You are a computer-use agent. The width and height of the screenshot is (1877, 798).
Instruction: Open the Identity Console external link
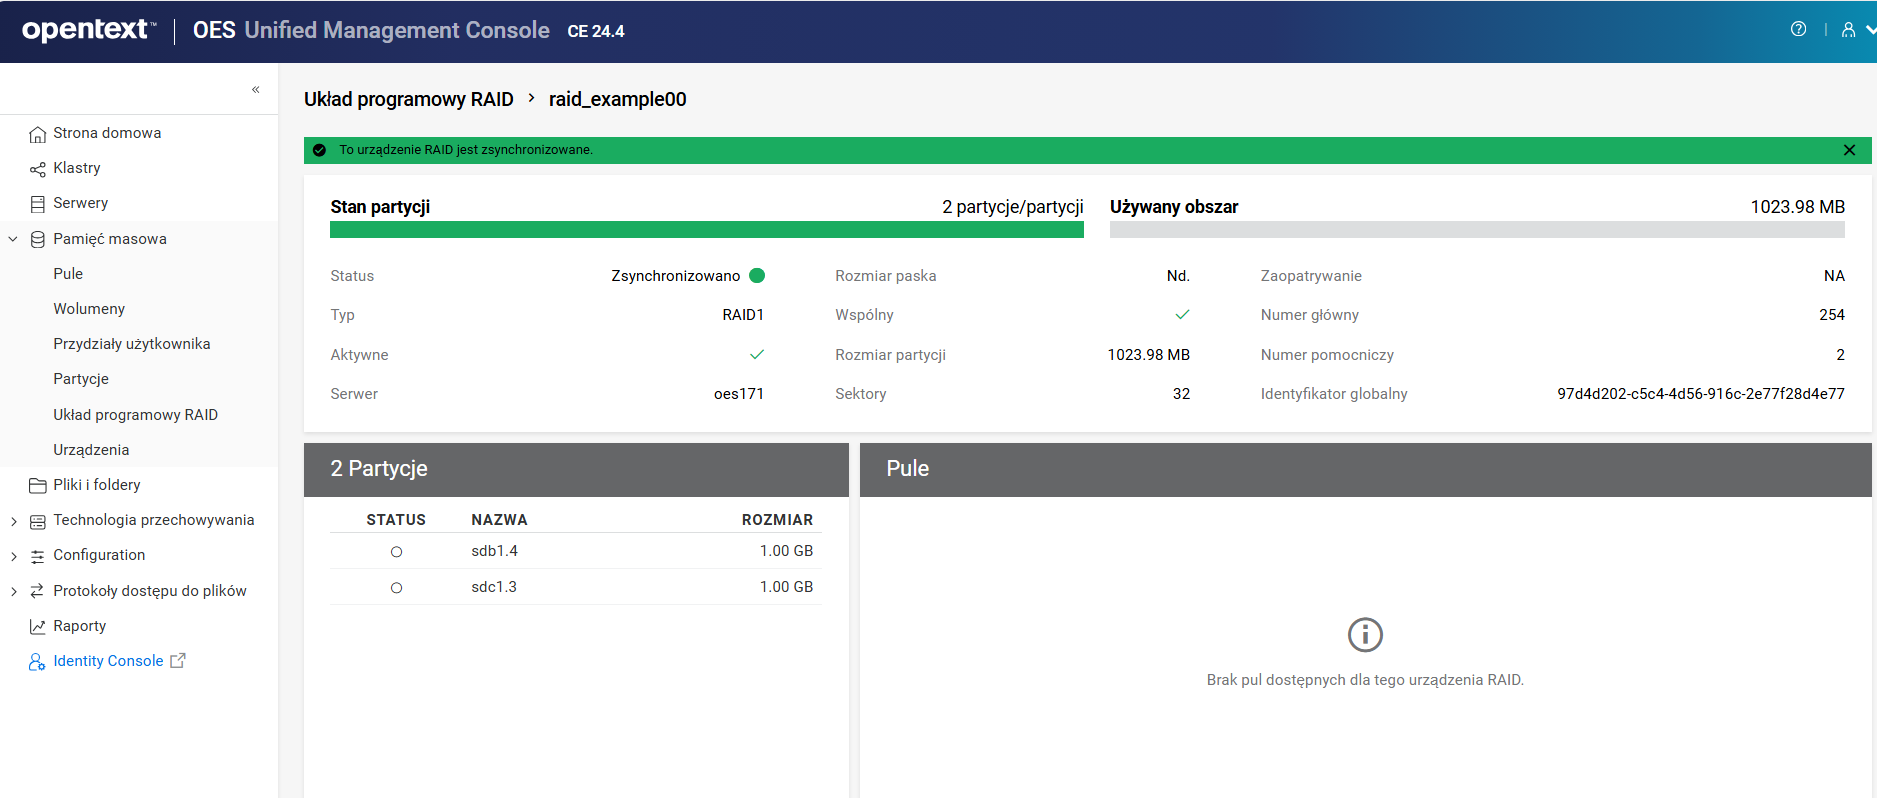(108, 661)
